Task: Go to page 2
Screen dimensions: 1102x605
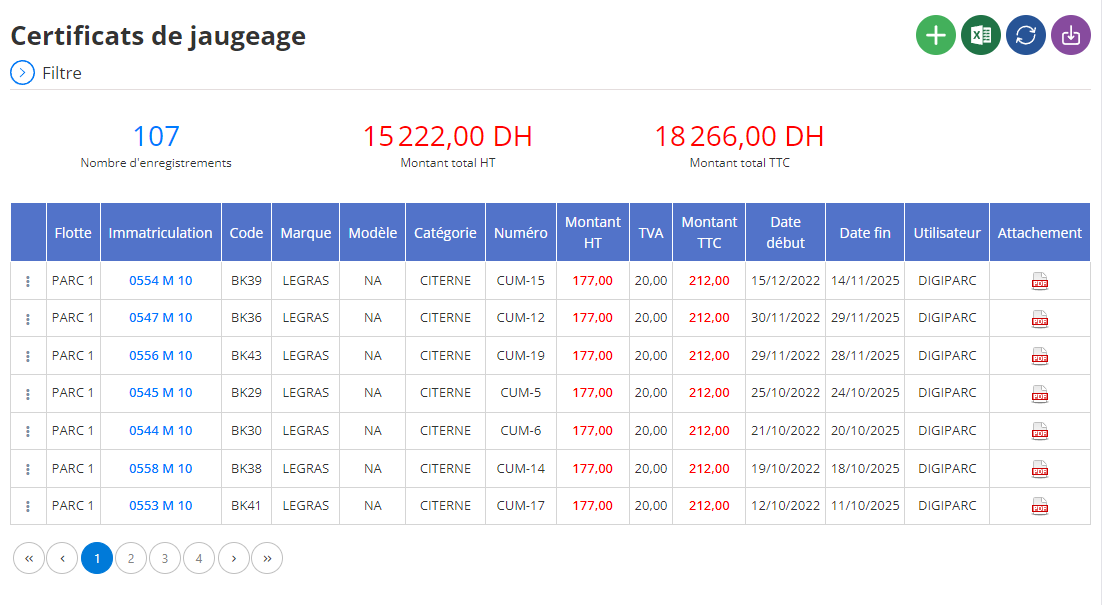Action: [x=131, y=559]
